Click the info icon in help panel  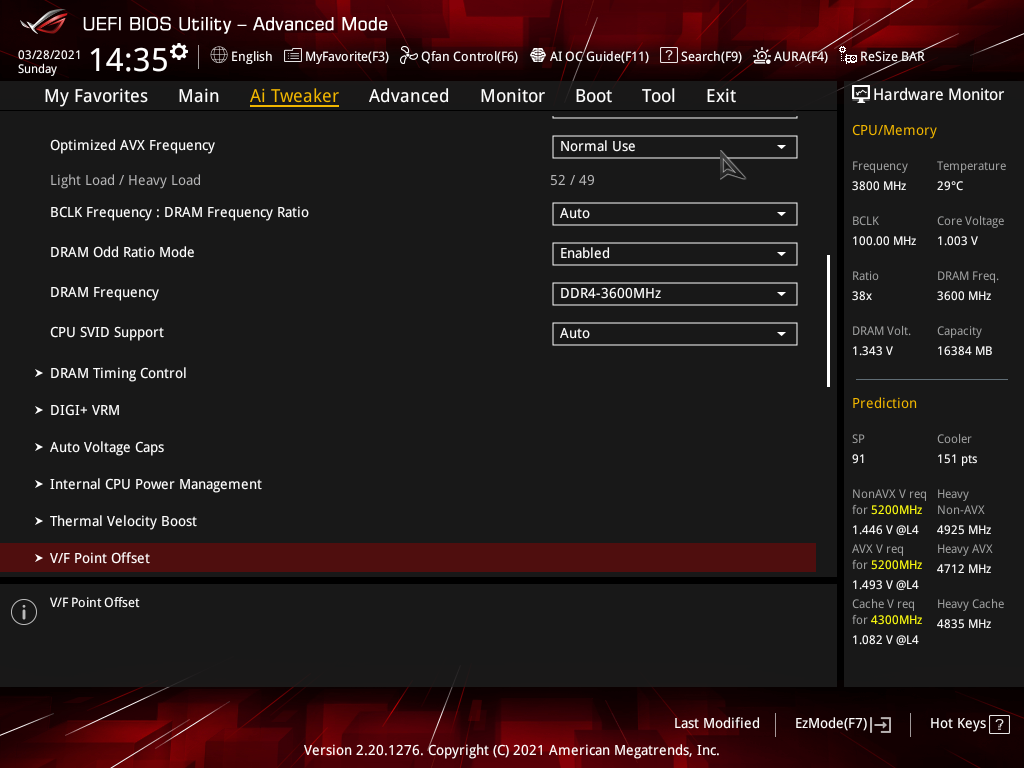click(x=24, y=612)
